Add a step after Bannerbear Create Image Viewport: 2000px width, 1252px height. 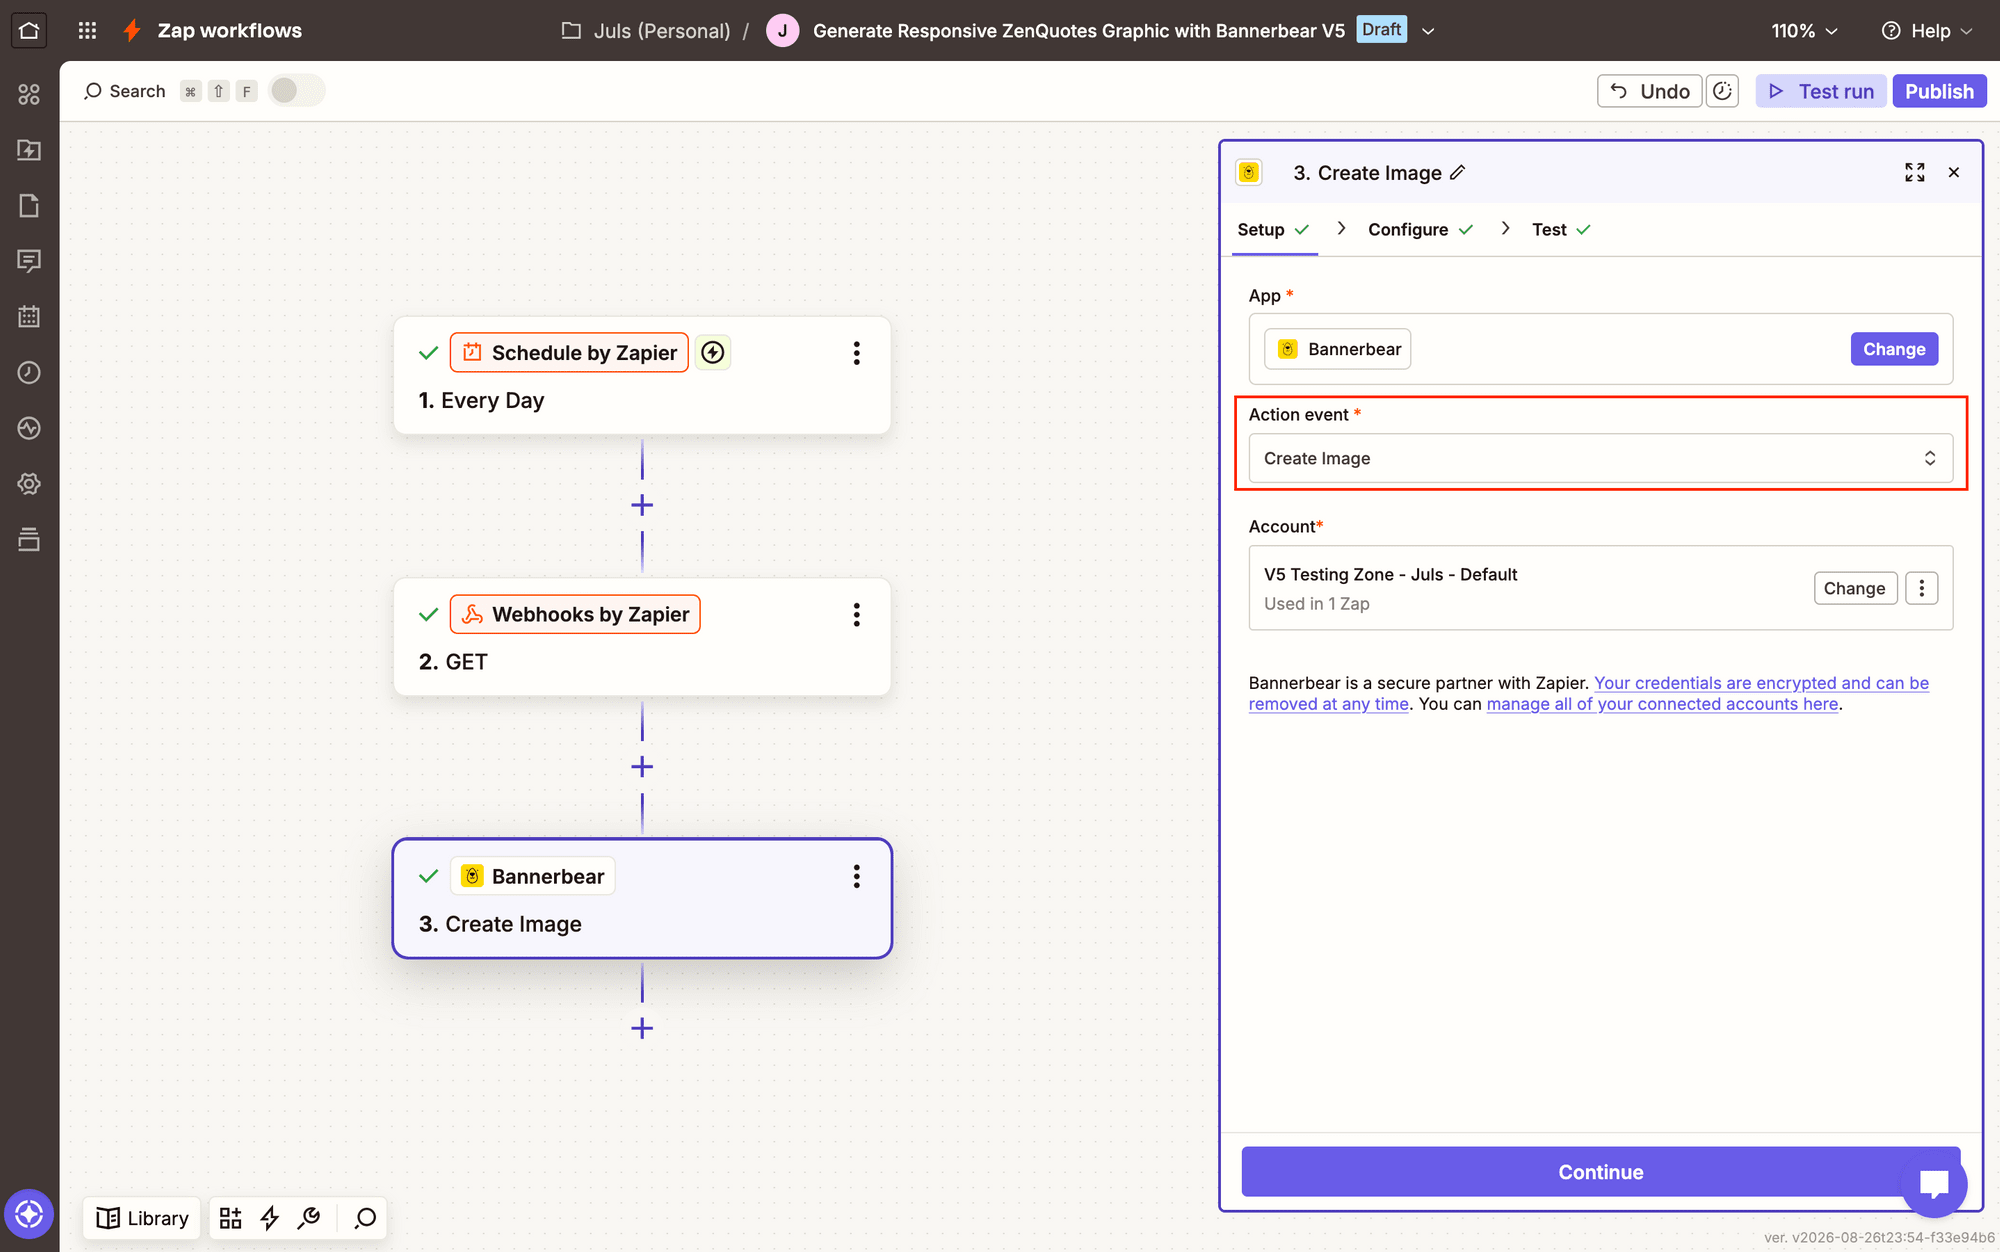642,1028
